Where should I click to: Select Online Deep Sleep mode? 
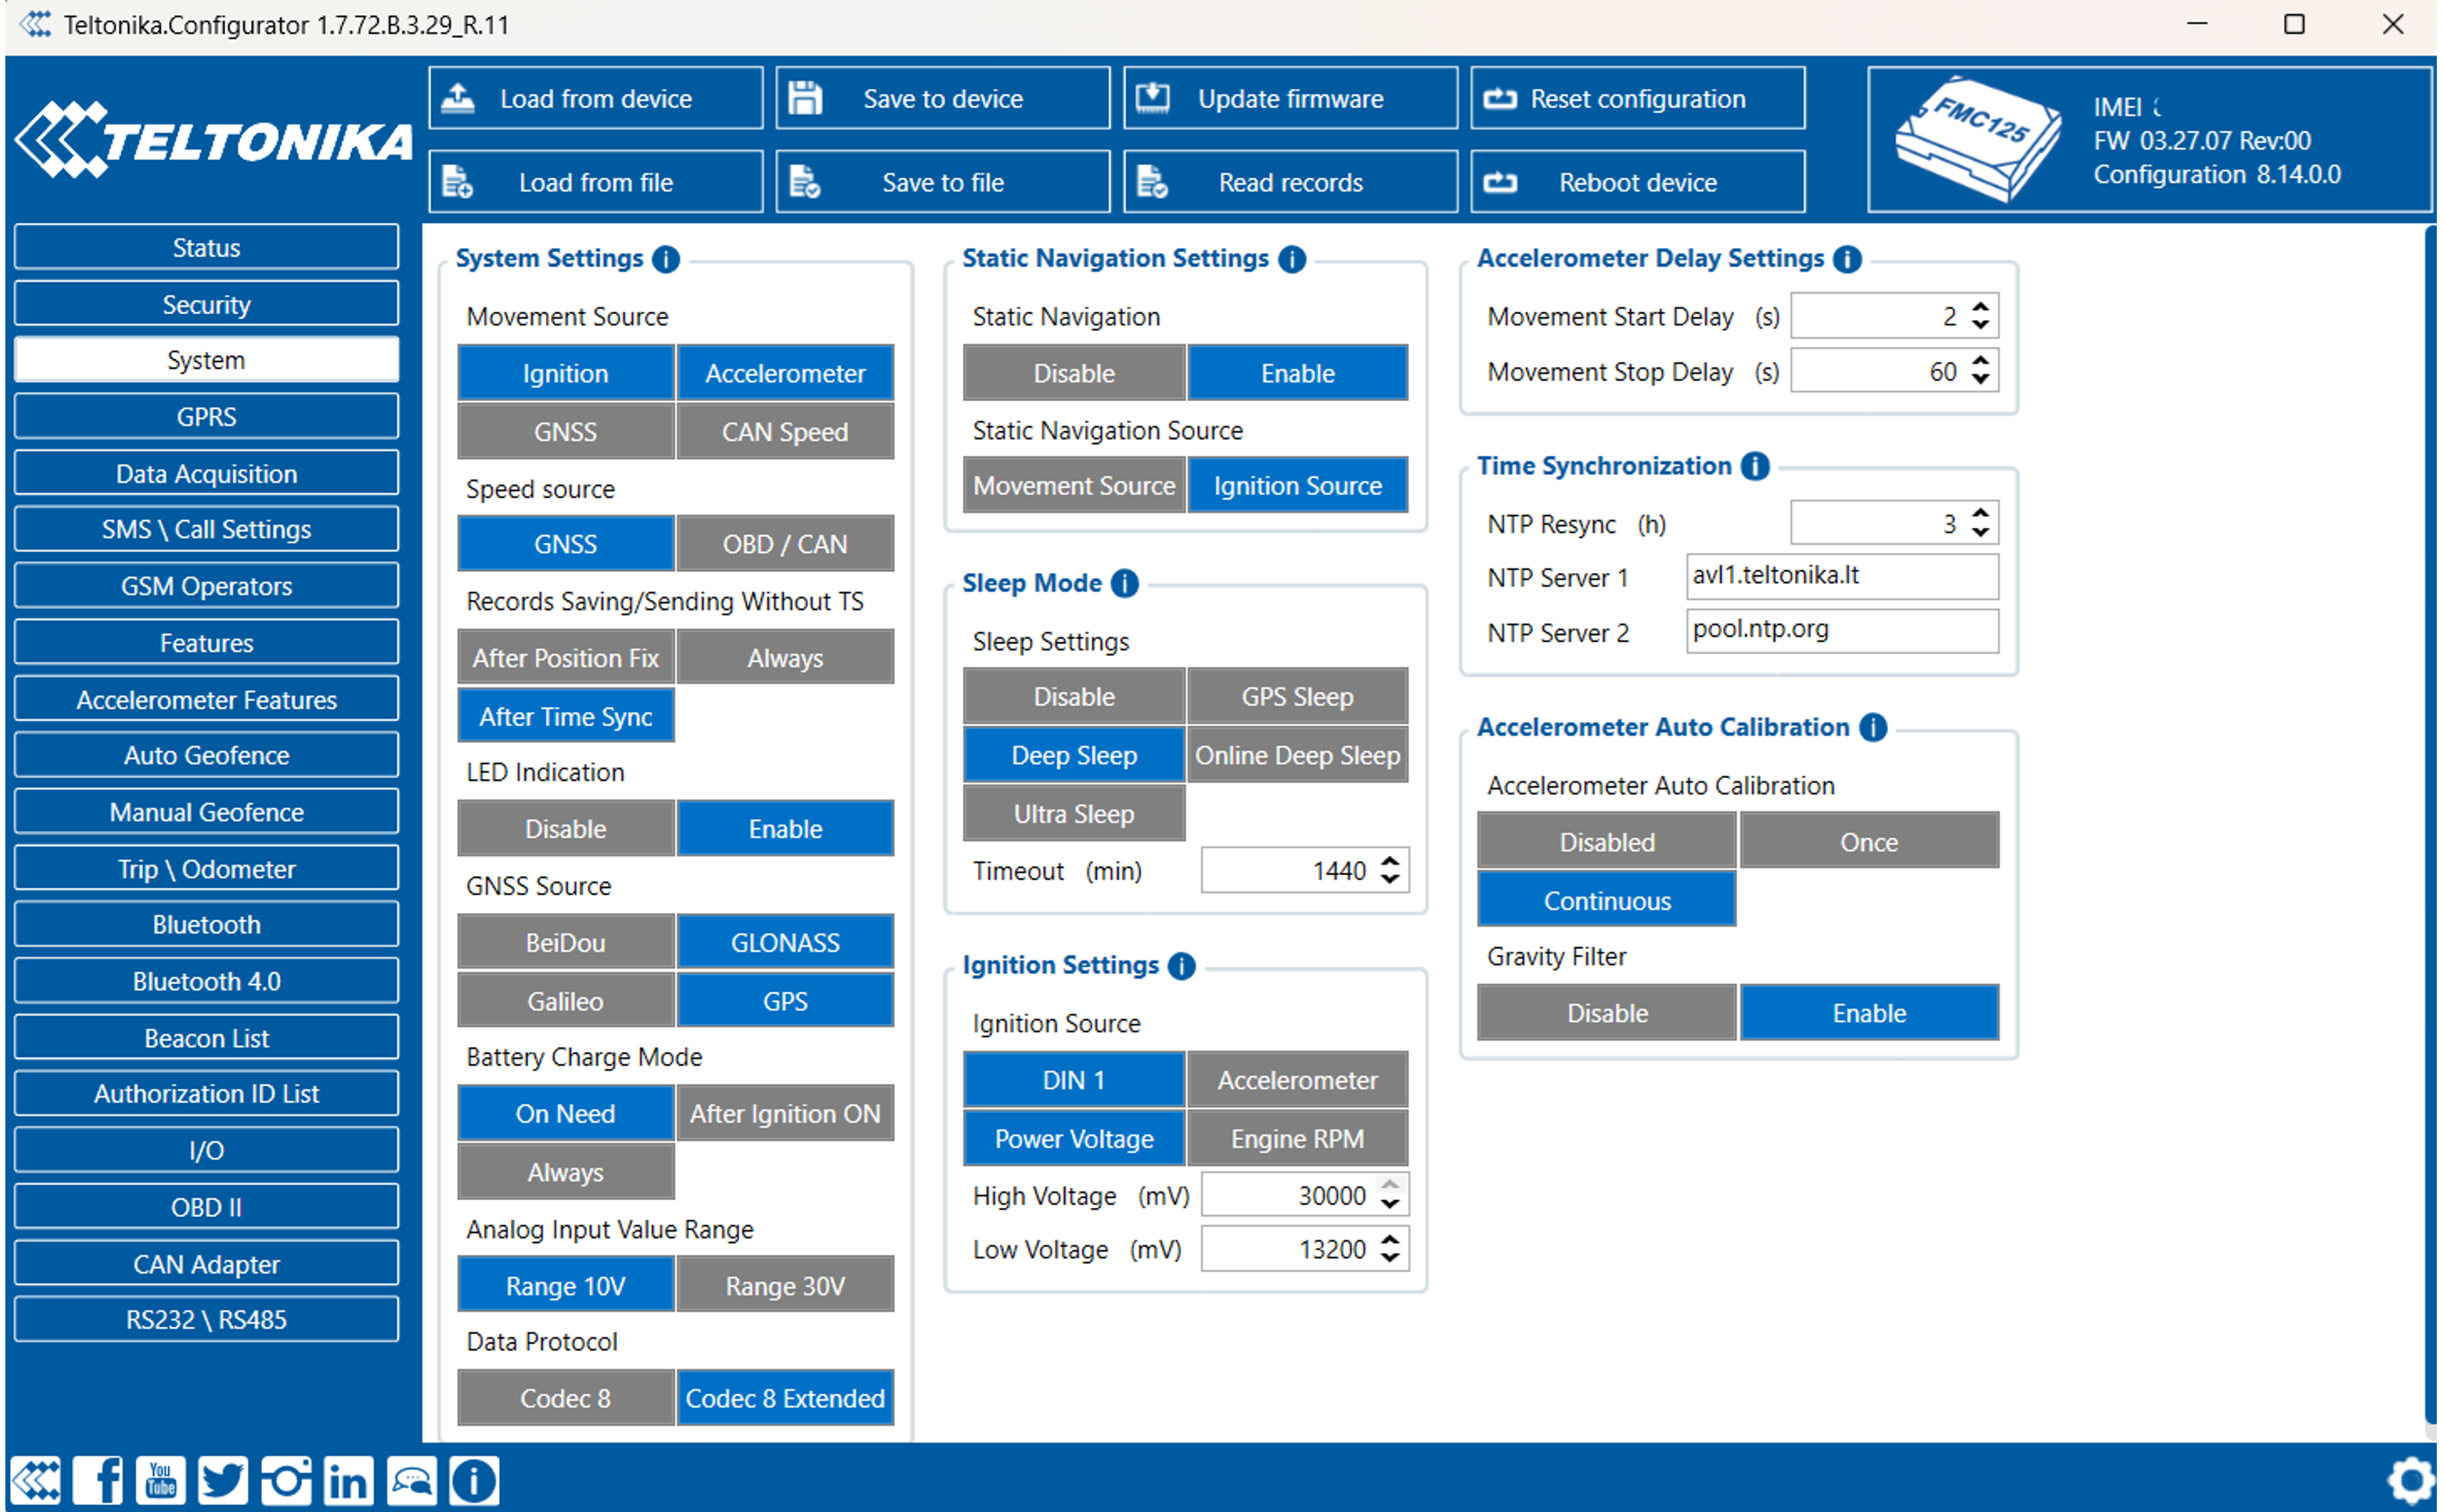(x=1298, y=755)
